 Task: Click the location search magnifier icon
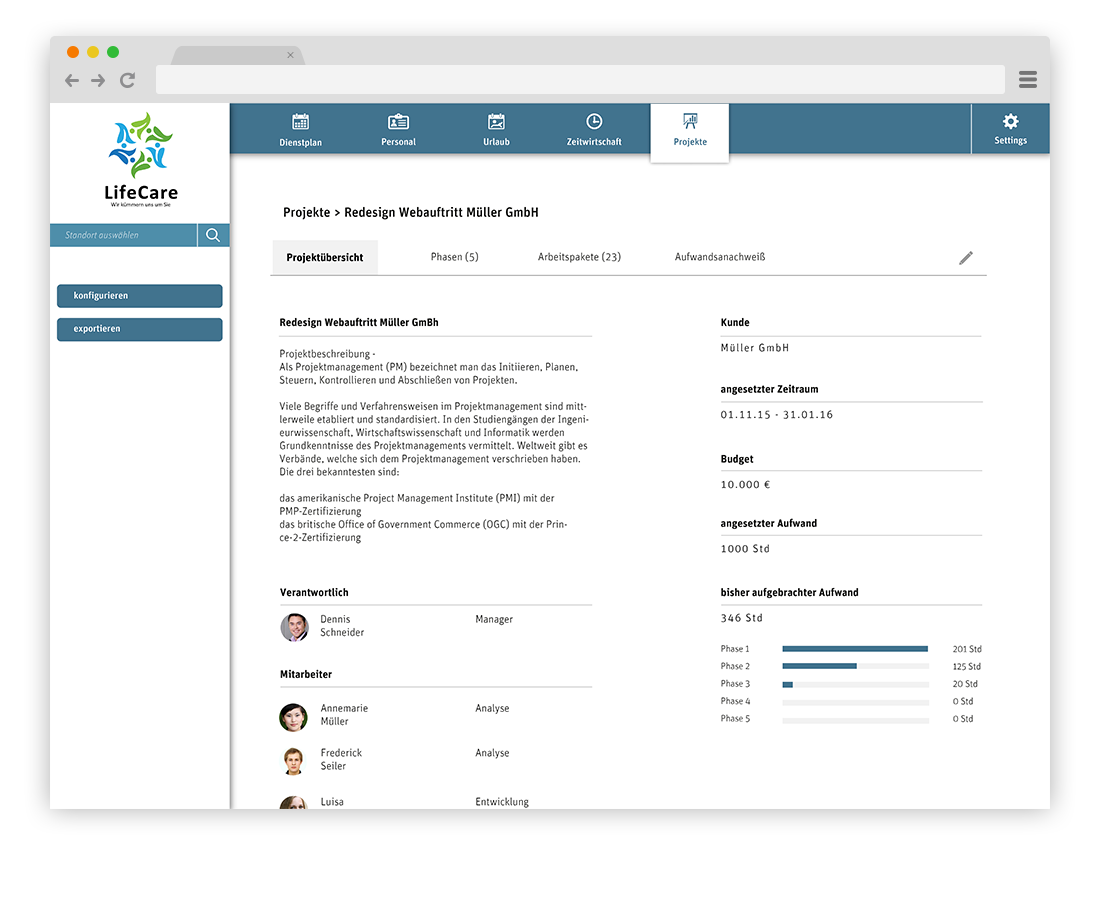pos(213,236)
